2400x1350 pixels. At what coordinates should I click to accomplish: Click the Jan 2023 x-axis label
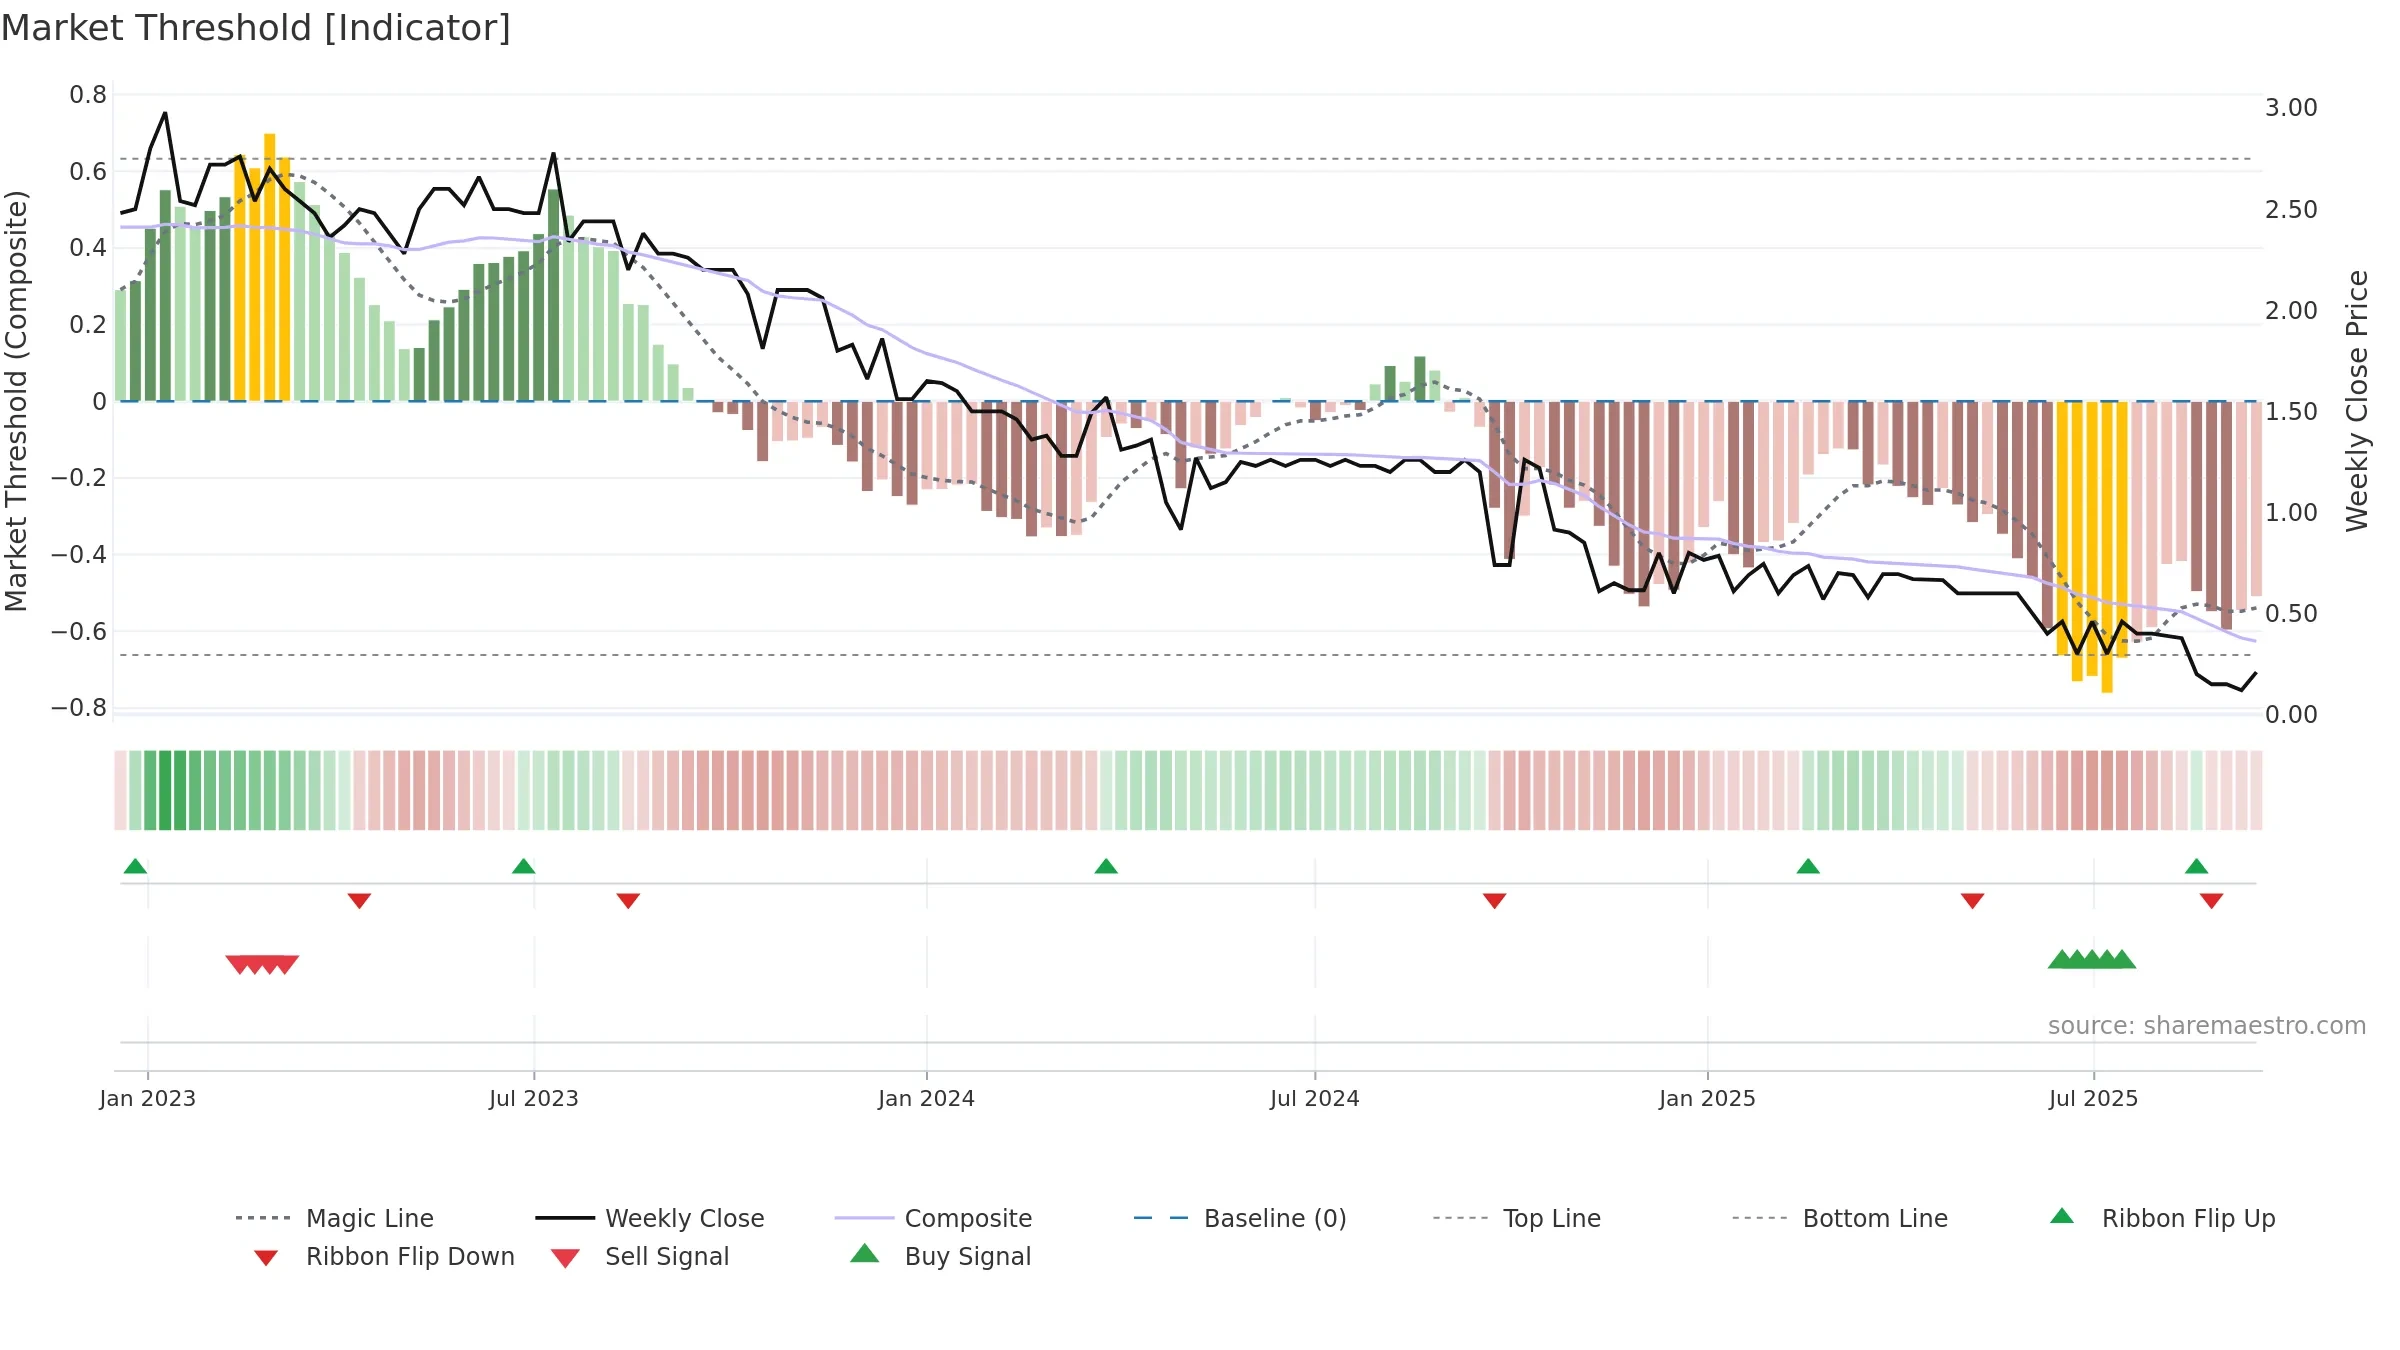click(x=148, y=1099)
